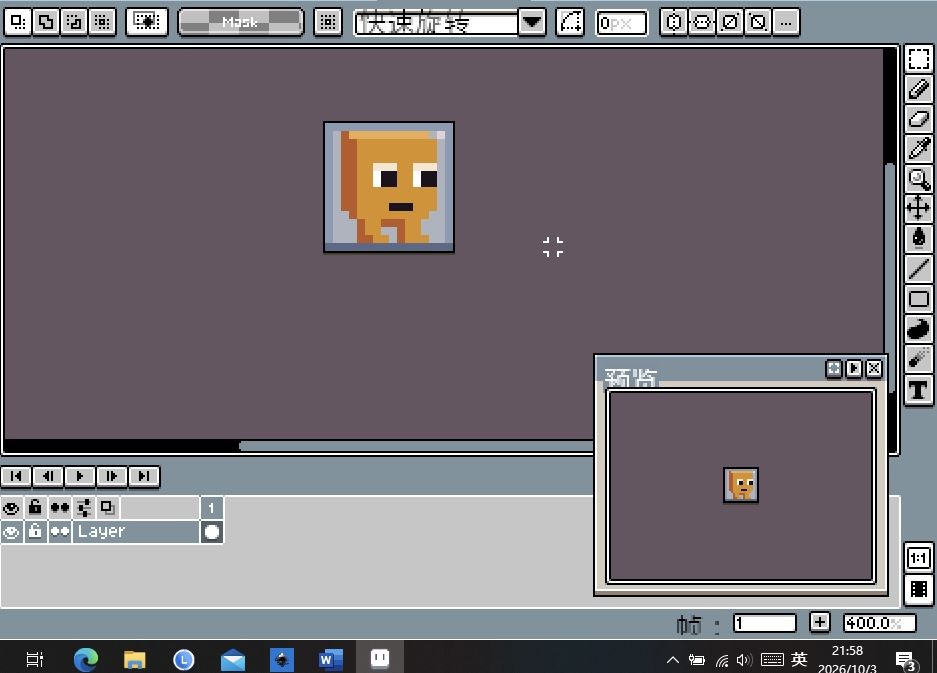
Task: Select the Move tool
Action: point(918,209)
